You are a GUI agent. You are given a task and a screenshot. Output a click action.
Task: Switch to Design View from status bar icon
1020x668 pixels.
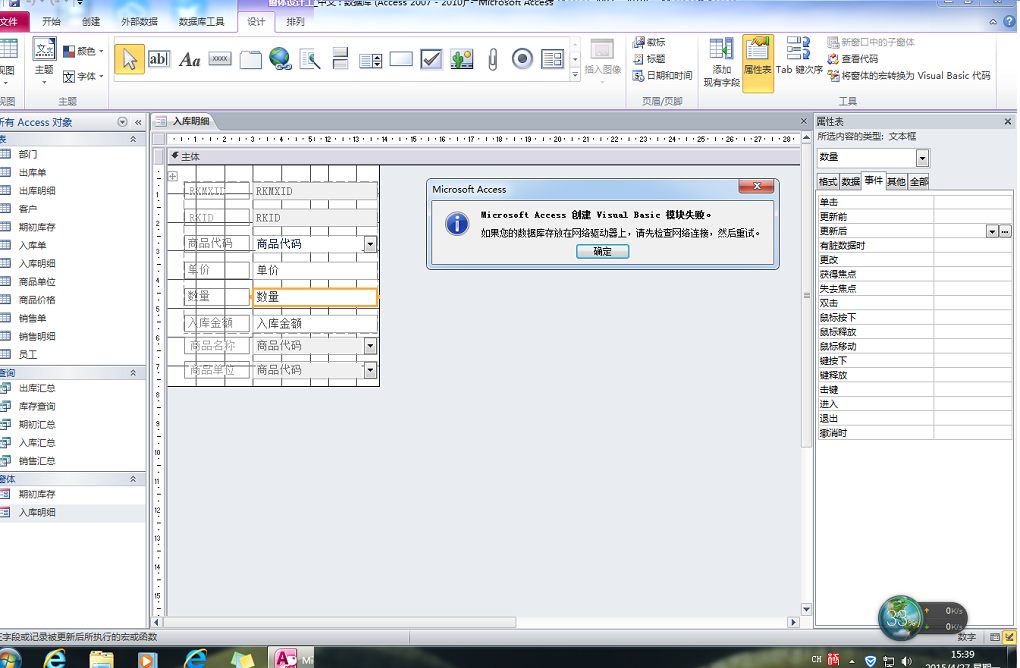pyautogui.click(x=1010, y=637)
